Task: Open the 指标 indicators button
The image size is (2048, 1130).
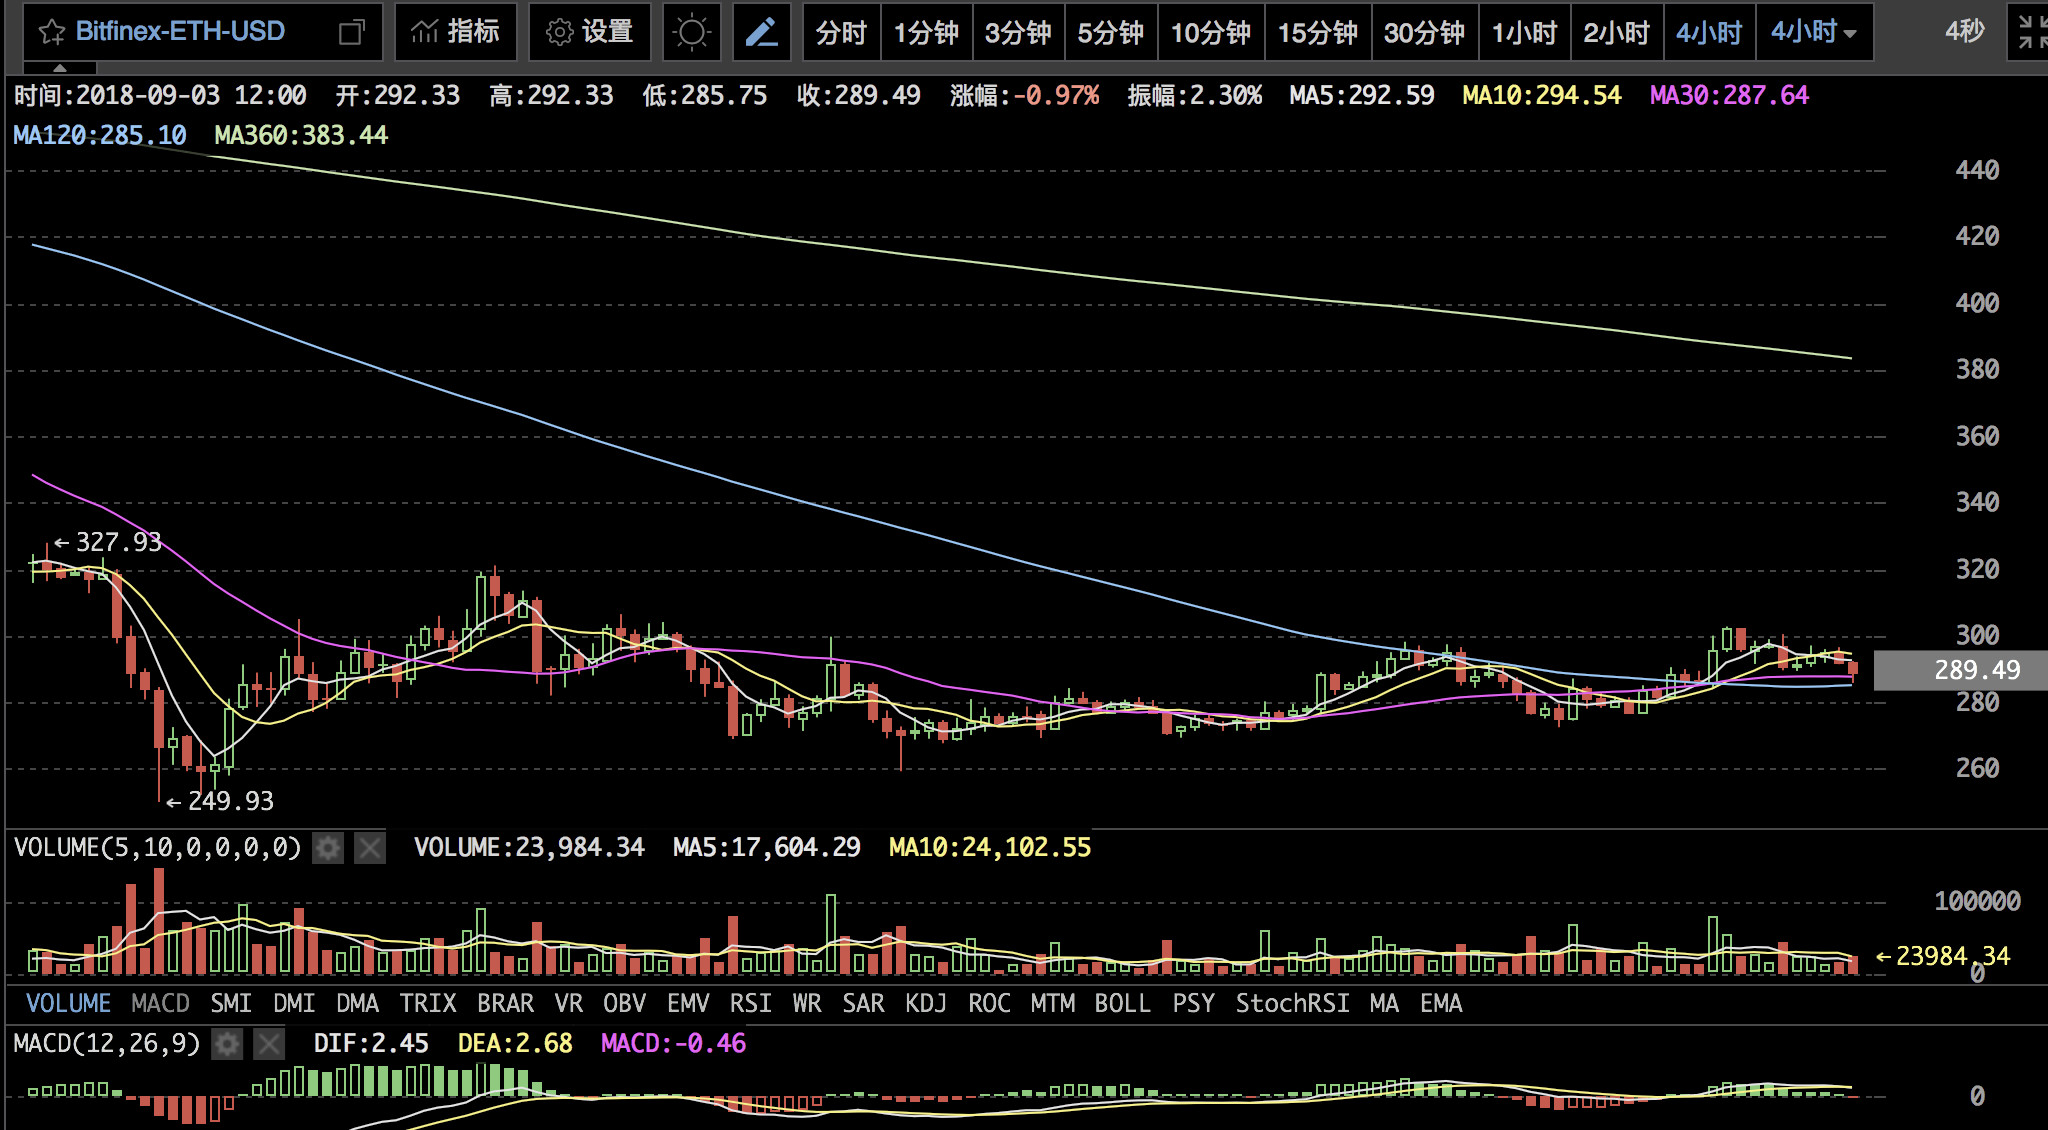Action: (456, 32)
